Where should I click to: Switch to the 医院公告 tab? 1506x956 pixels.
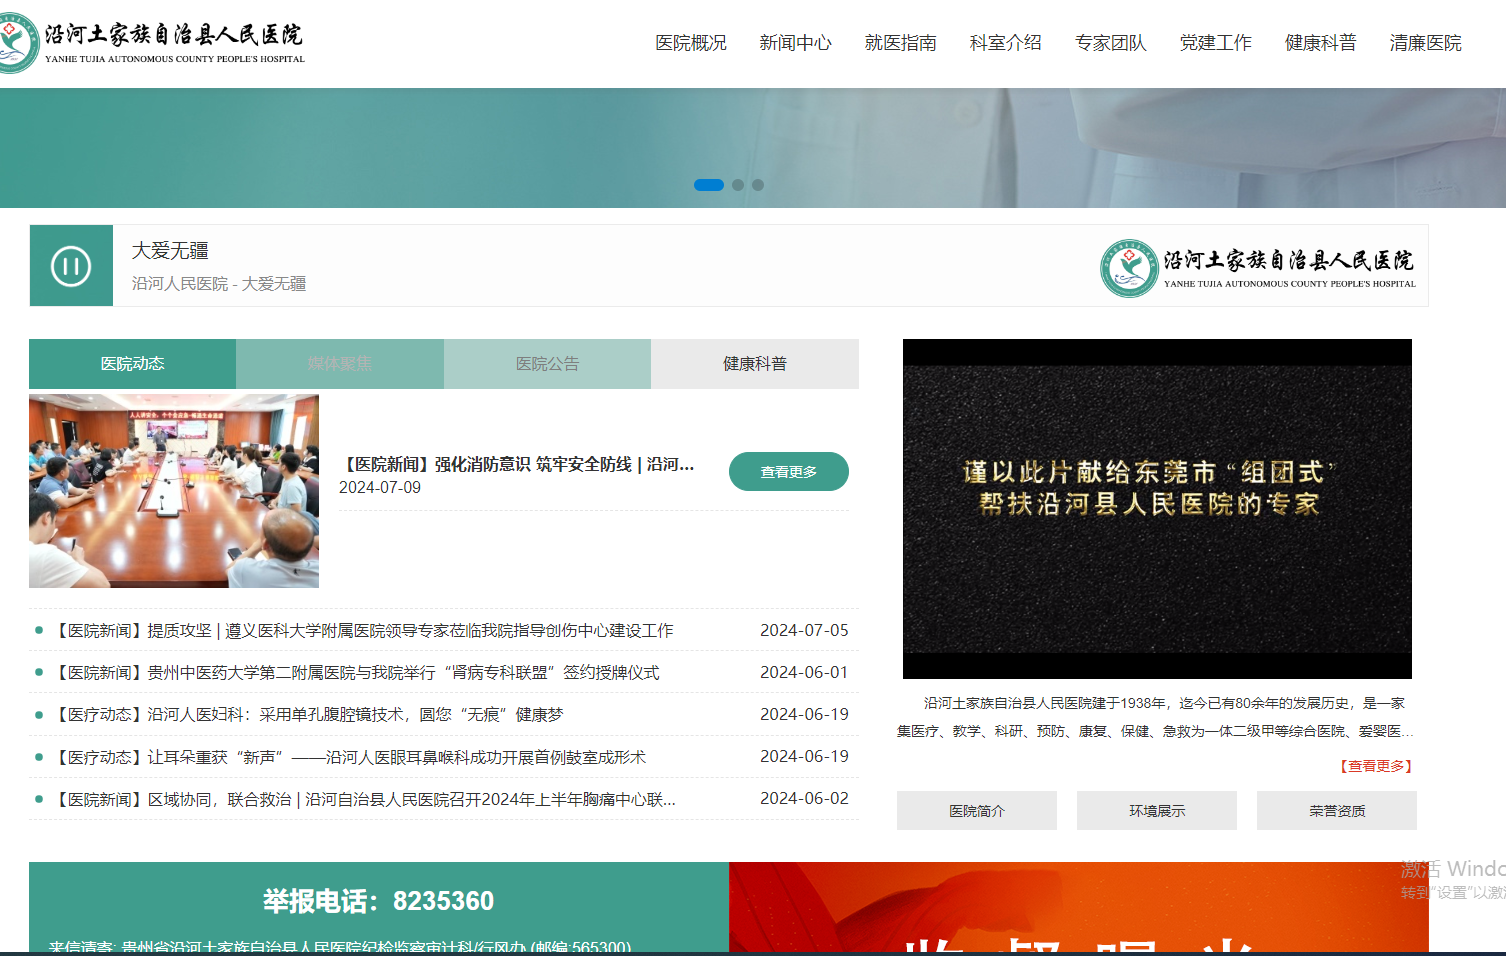547,364
